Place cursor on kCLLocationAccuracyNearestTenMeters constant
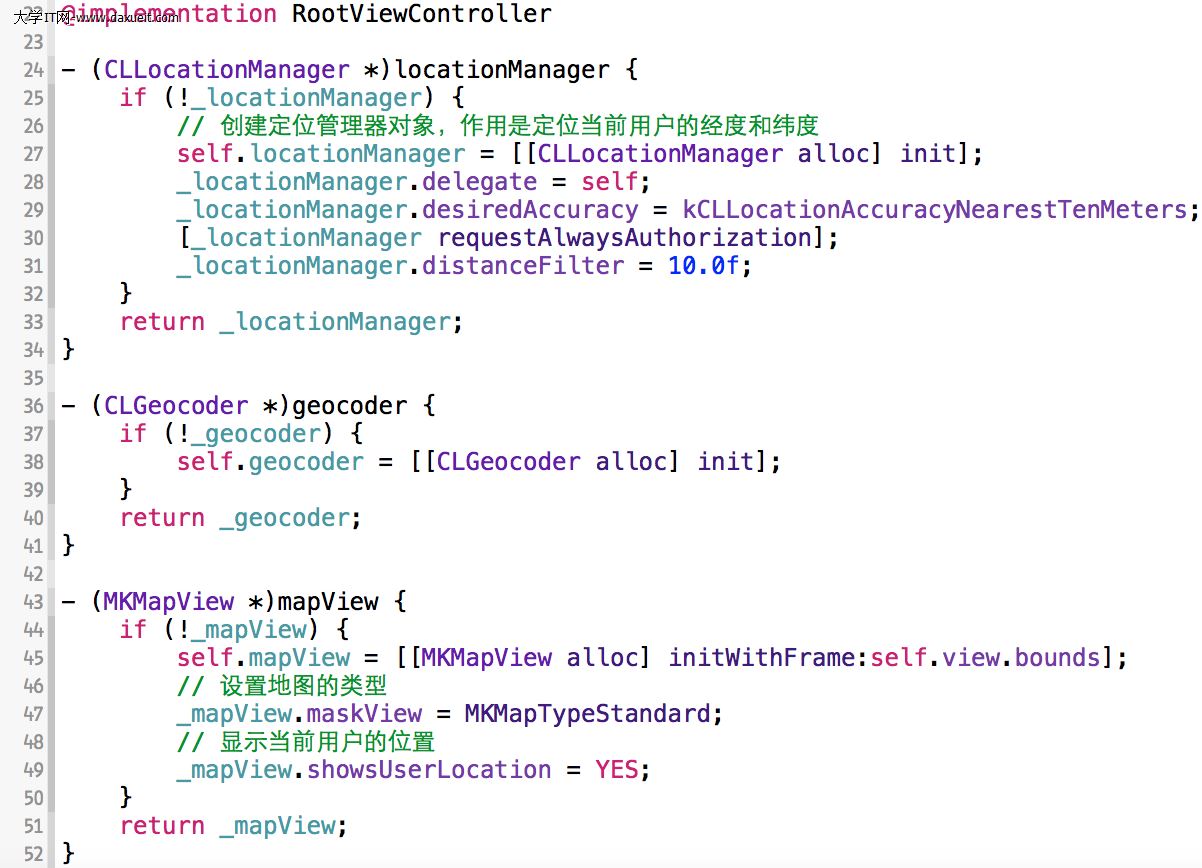This screenshot has width=1202, height=868. click(935, 210)
